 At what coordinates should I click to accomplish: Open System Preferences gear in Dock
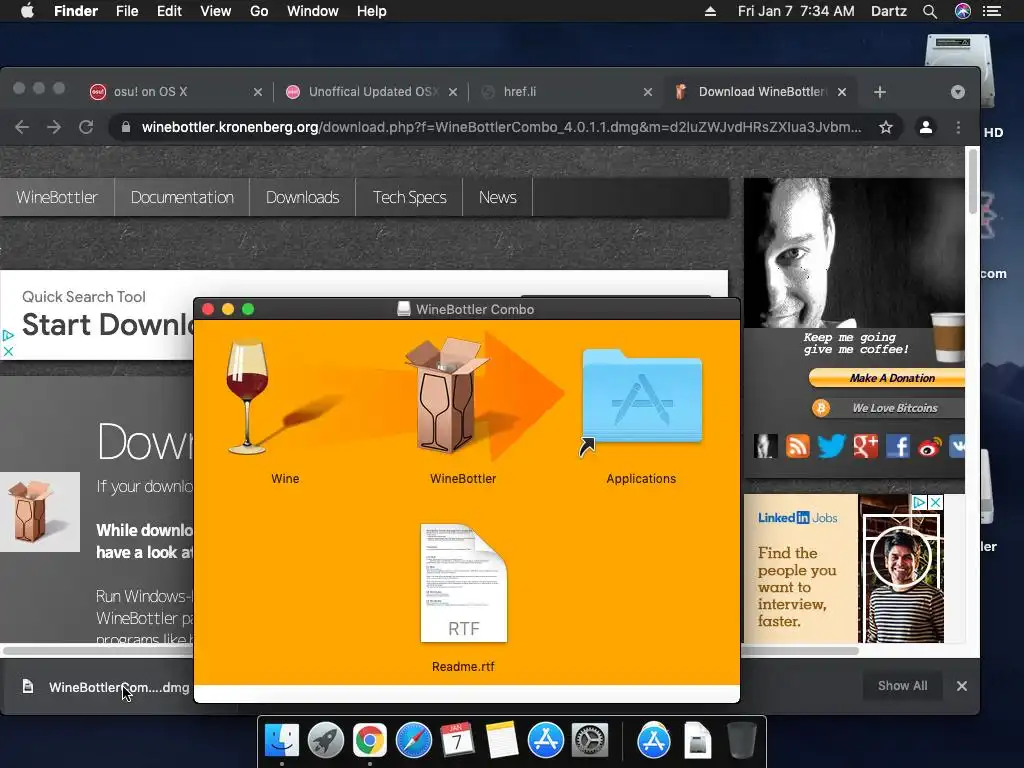(590, 741)
